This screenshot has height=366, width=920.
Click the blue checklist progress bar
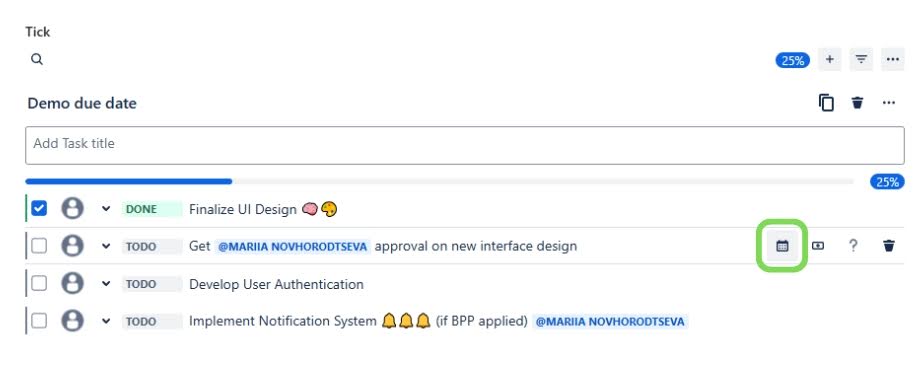click(x=128, y=182)
